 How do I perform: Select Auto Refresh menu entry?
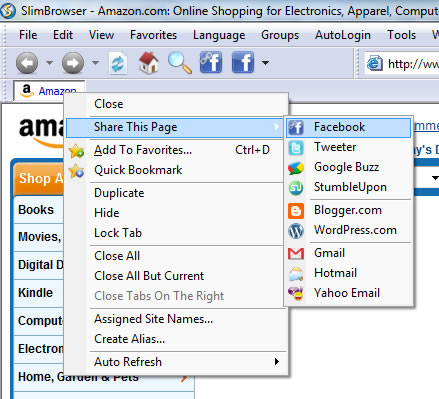(x=176, y=362)
